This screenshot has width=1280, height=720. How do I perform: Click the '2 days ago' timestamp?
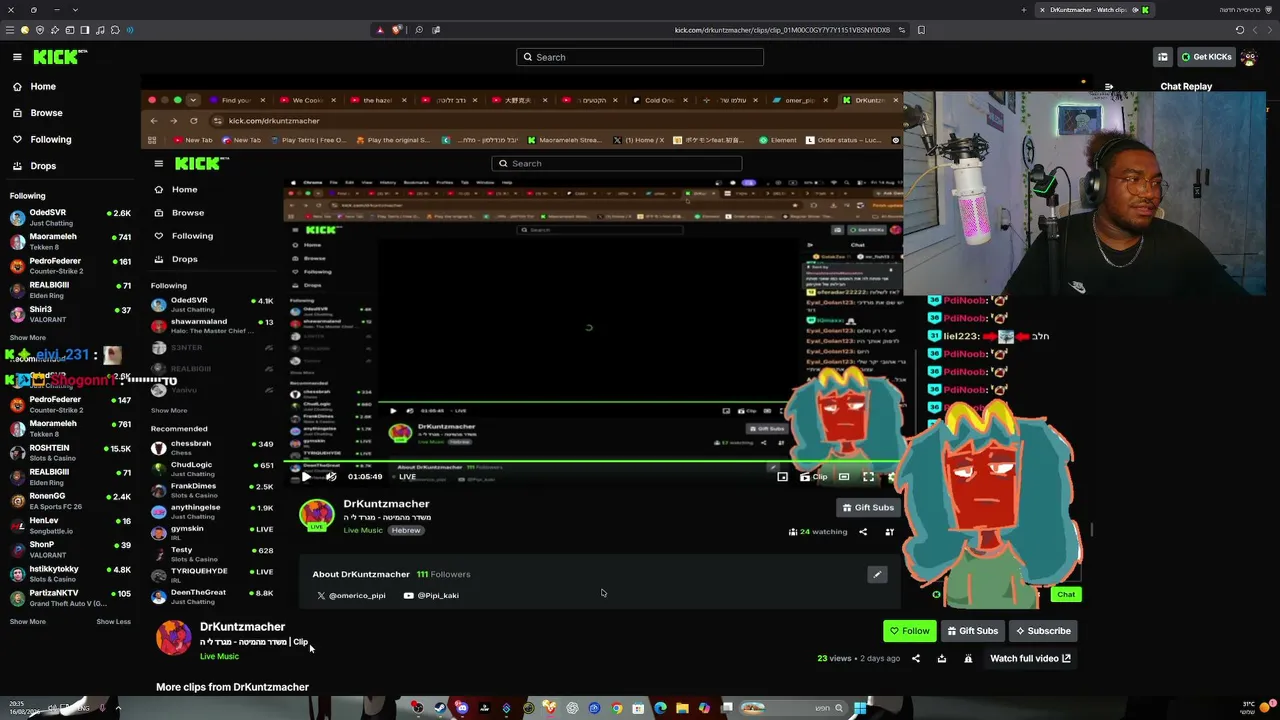[880, 659]
